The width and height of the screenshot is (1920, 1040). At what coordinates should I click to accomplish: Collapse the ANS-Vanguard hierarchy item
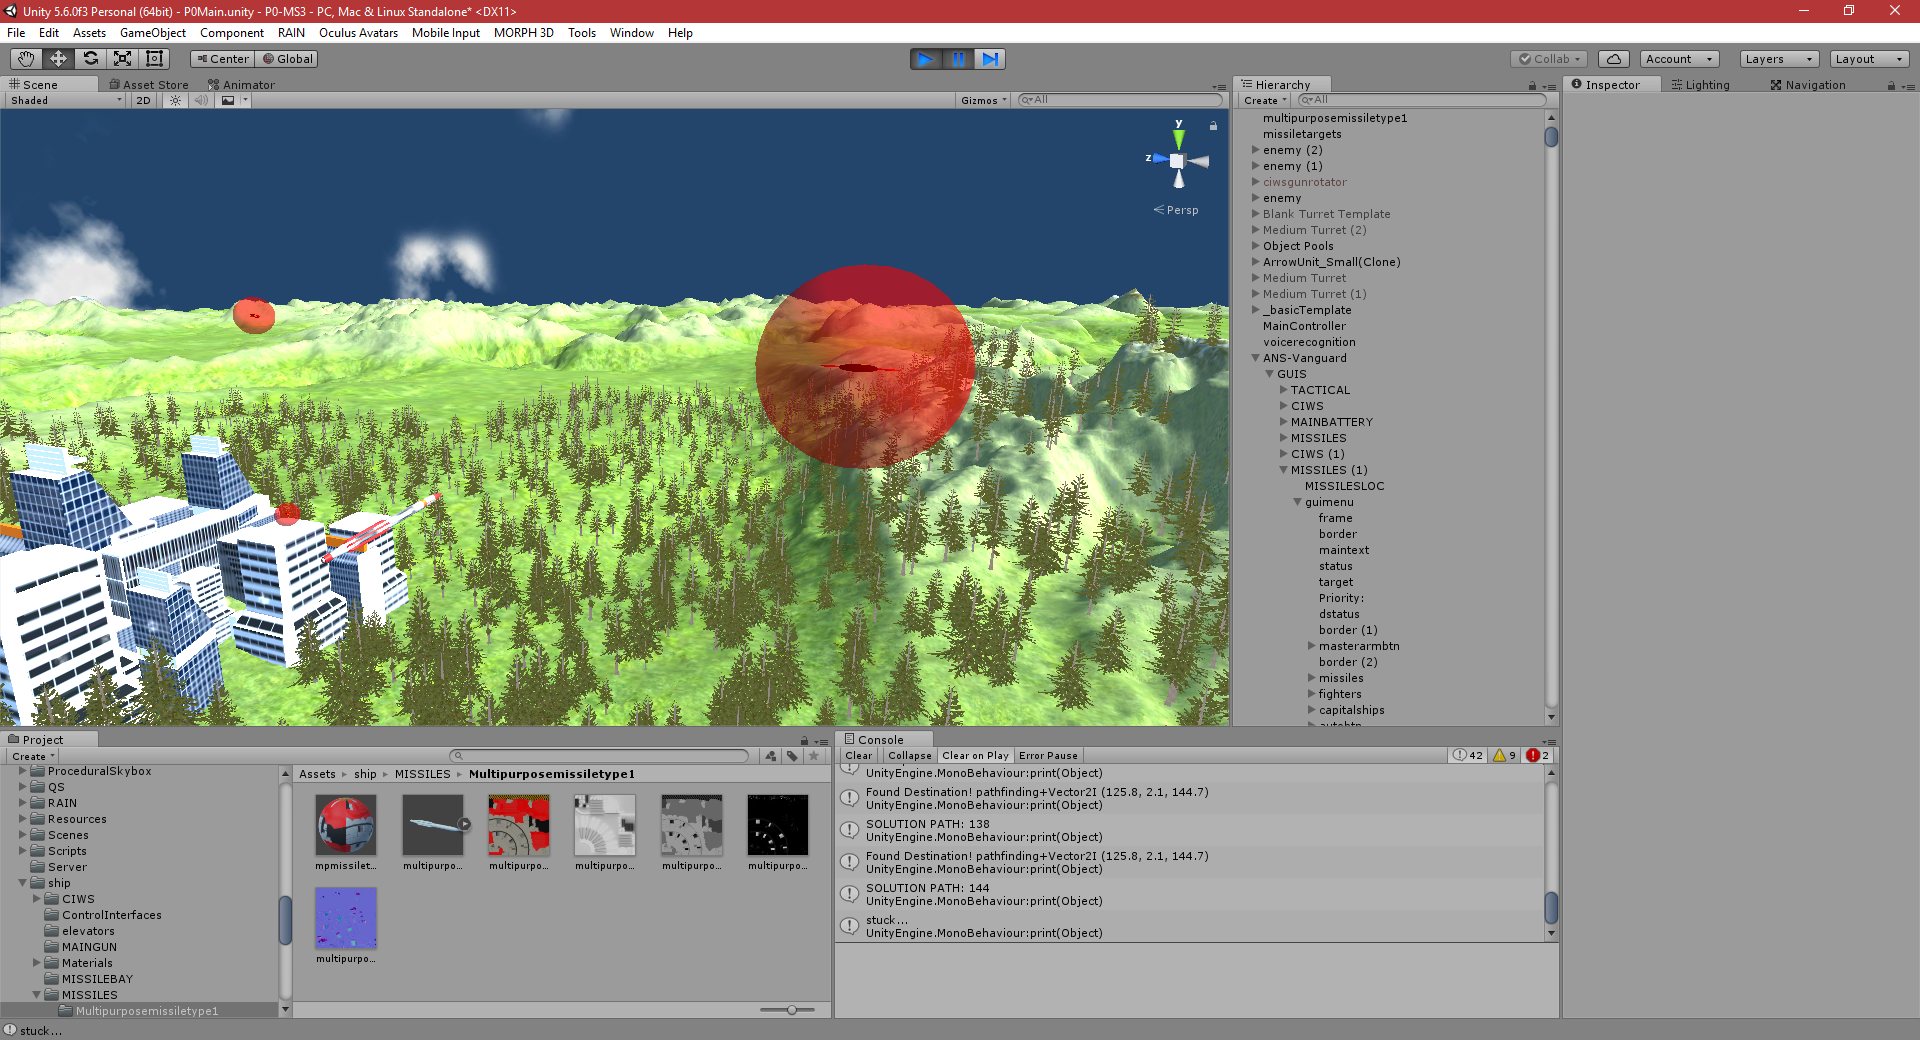(x=1255, y=358)
